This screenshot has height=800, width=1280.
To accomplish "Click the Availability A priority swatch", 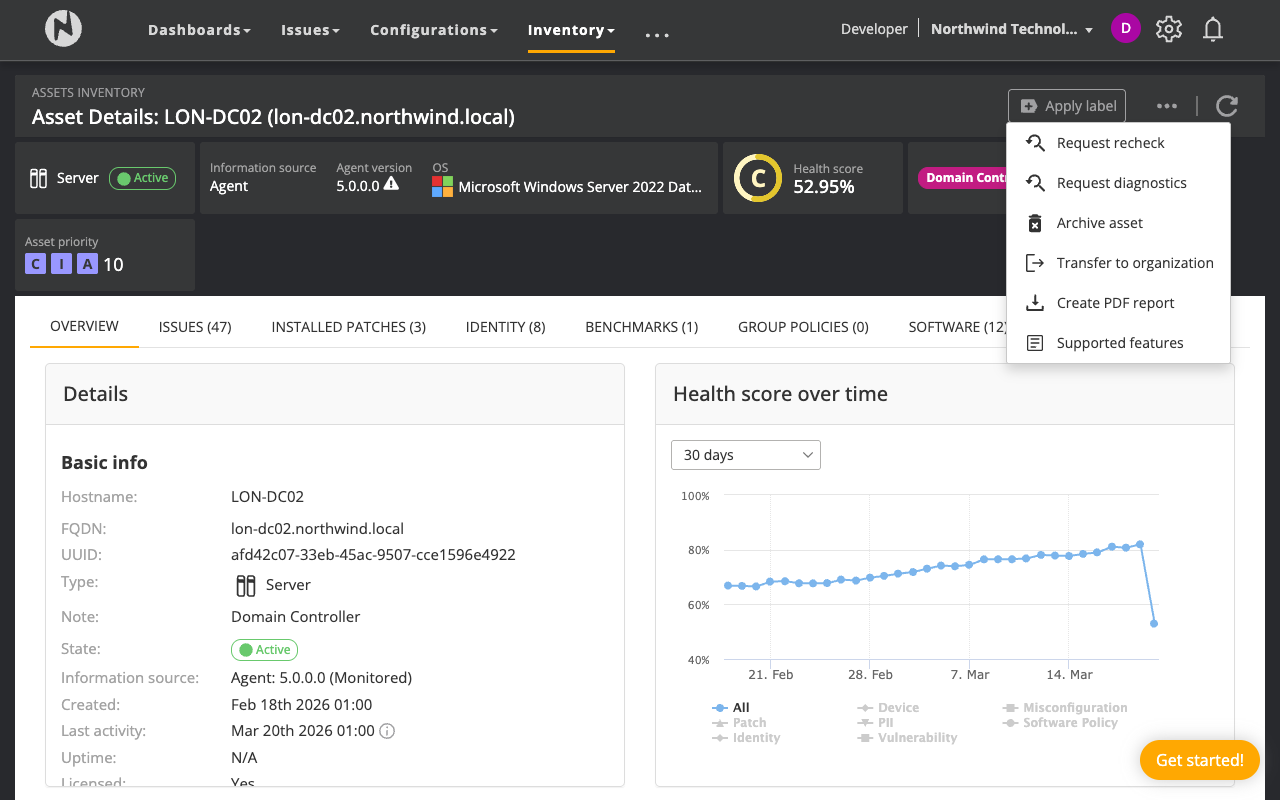I will [87, 264].
